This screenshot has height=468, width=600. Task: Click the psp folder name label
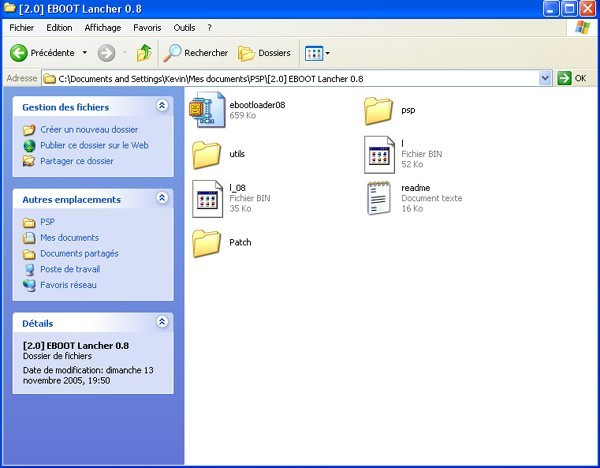point(408,110)
